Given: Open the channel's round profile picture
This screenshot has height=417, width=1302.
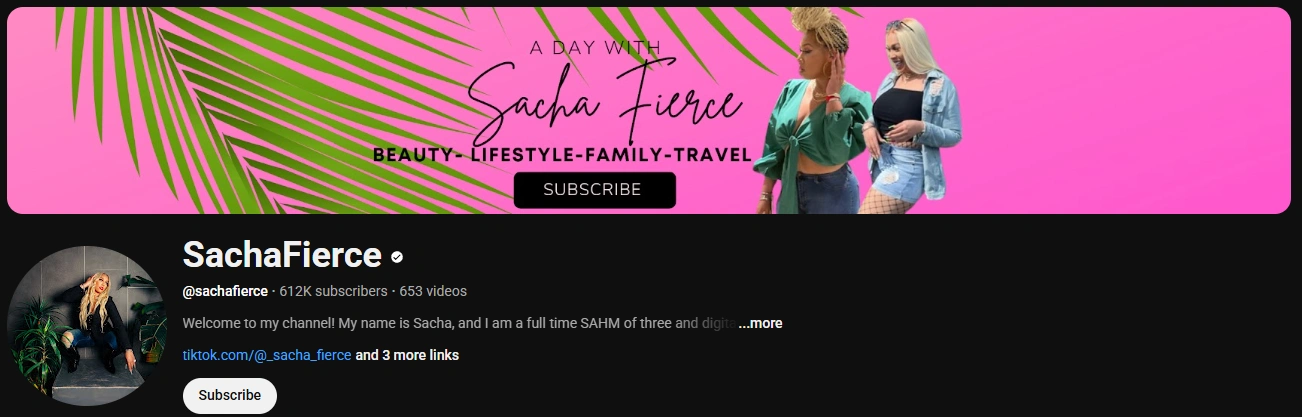Looking at the screenshot, I should [87, 325].
